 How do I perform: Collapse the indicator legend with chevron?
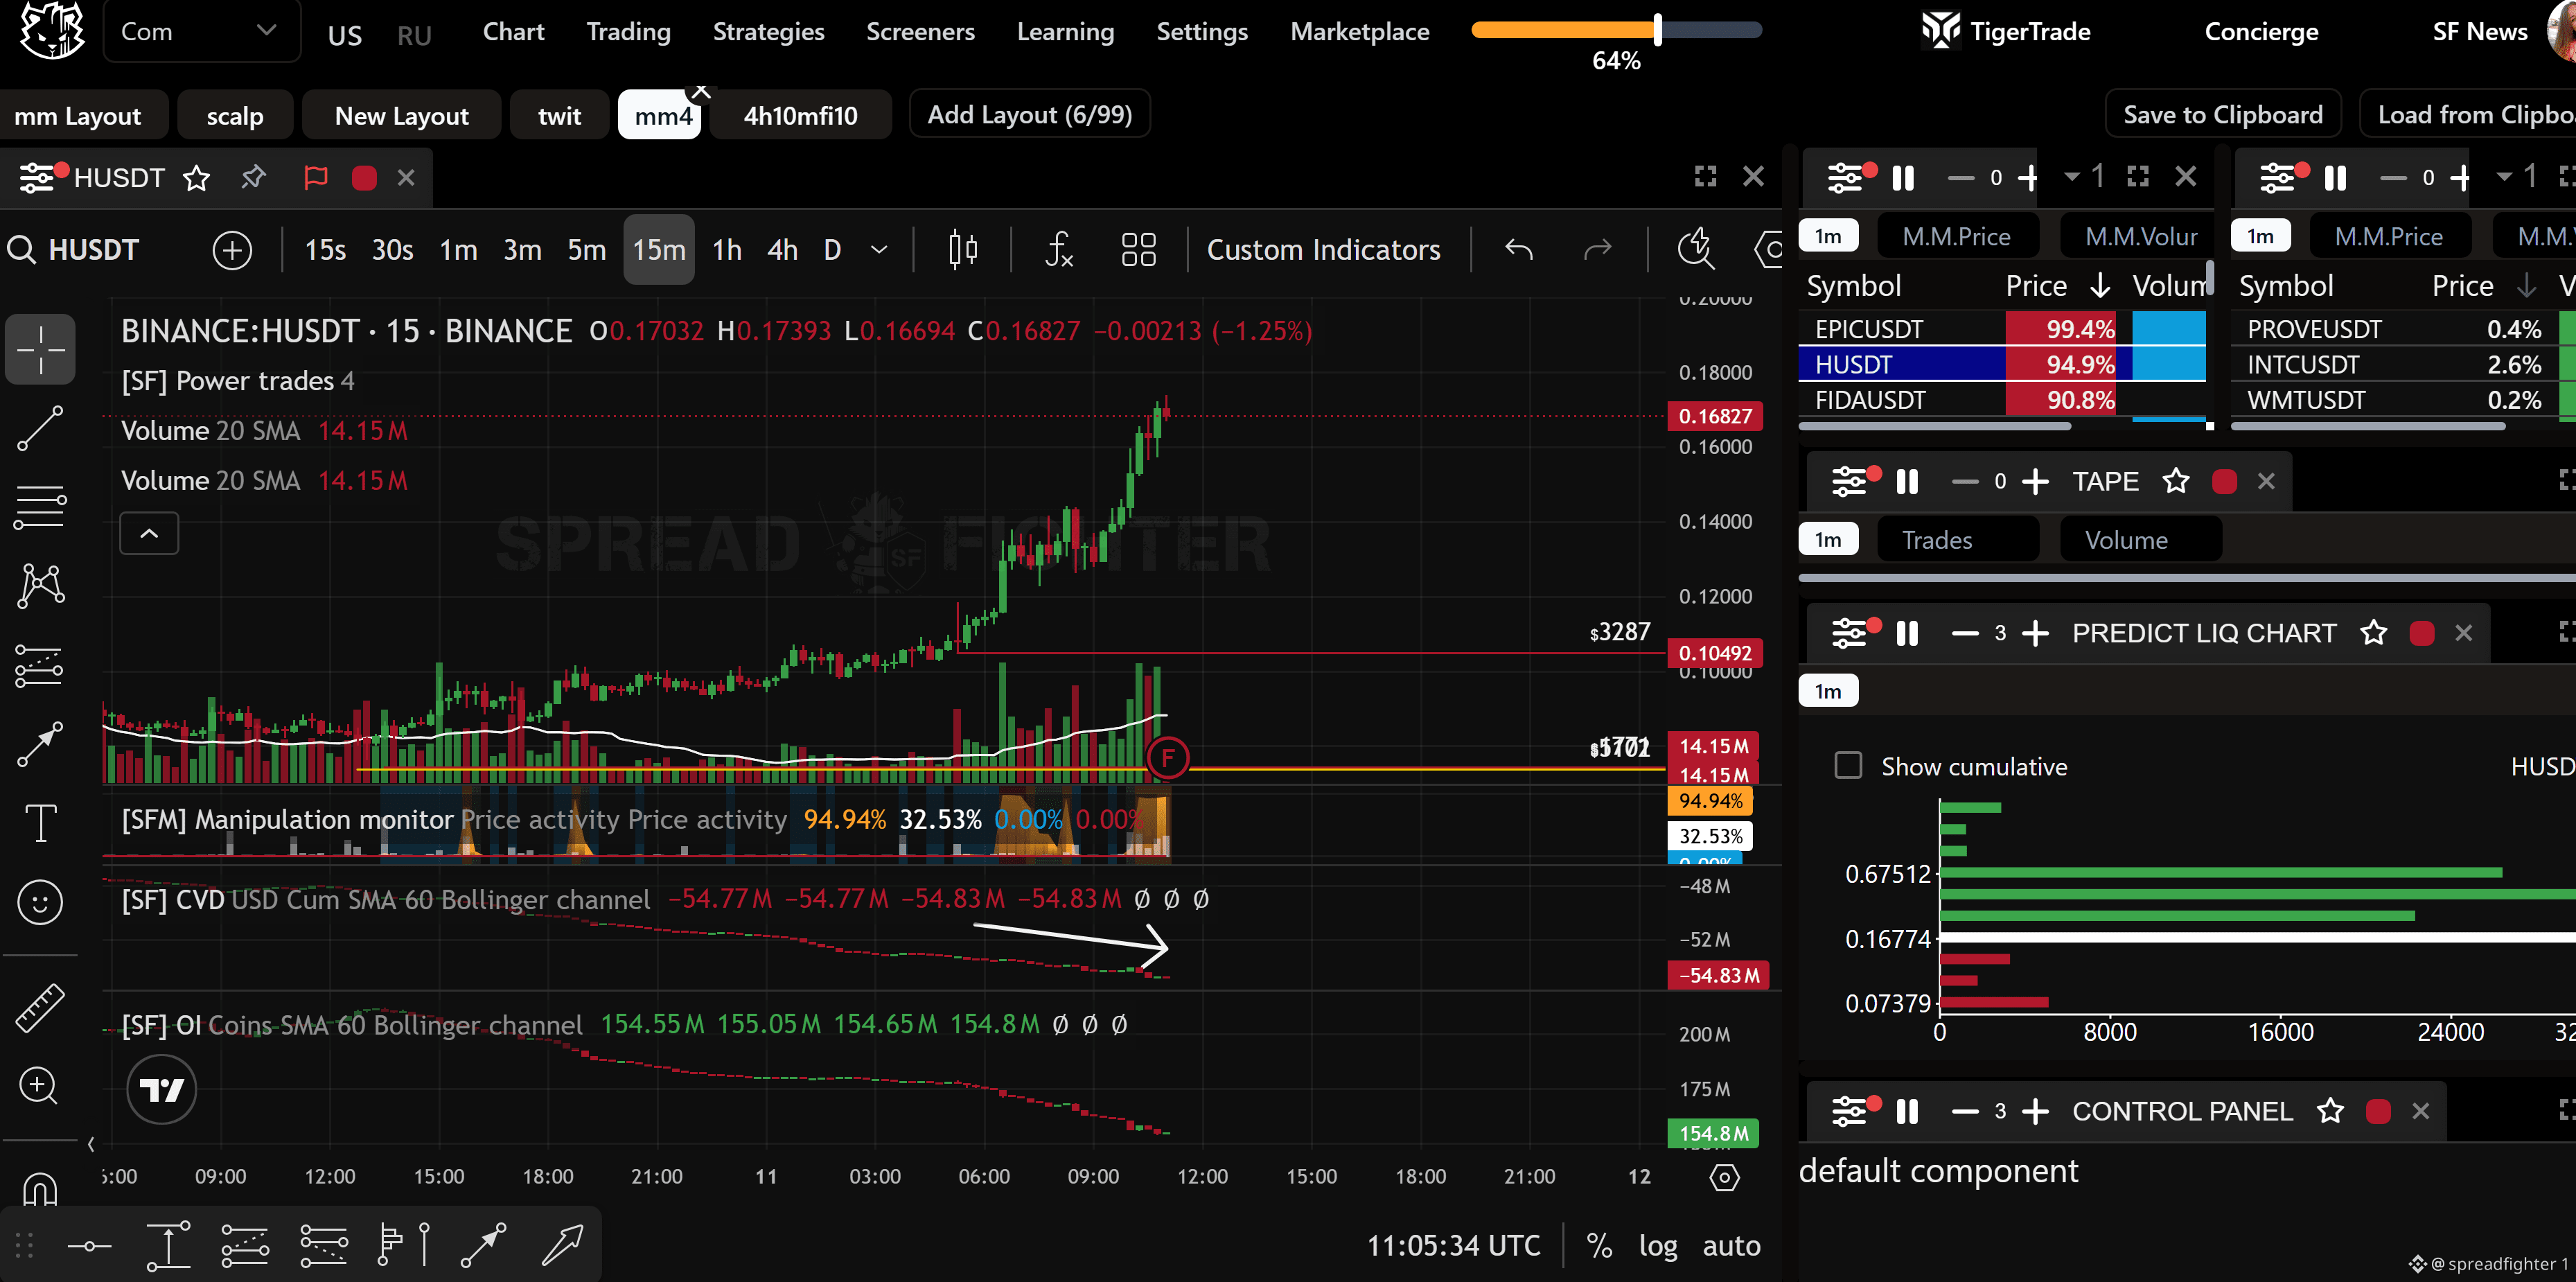coord(149,533)
